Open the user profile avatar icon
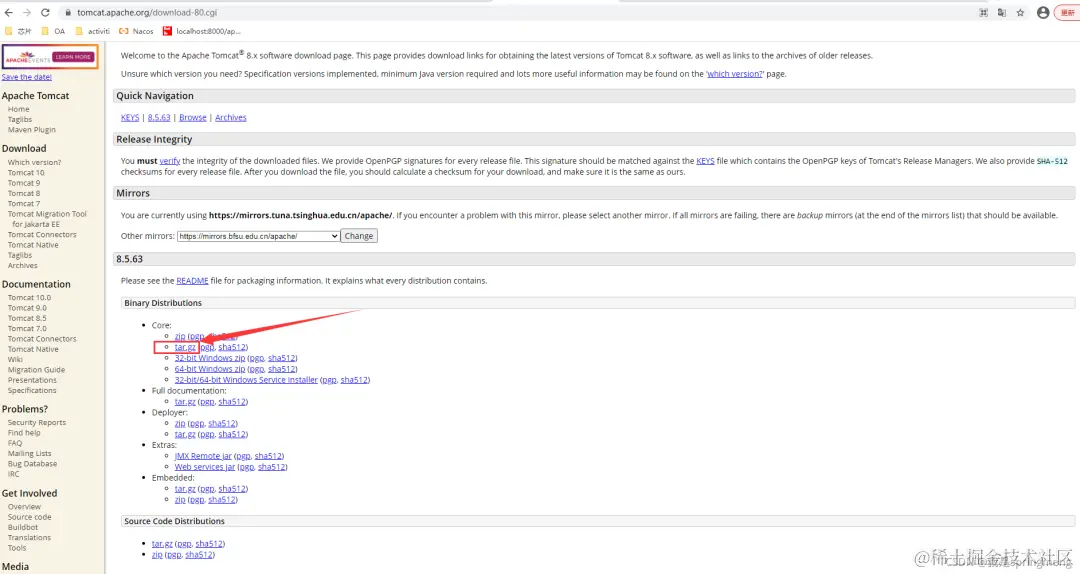Screen dimensions: 1080x574 tap(1043, 12)
